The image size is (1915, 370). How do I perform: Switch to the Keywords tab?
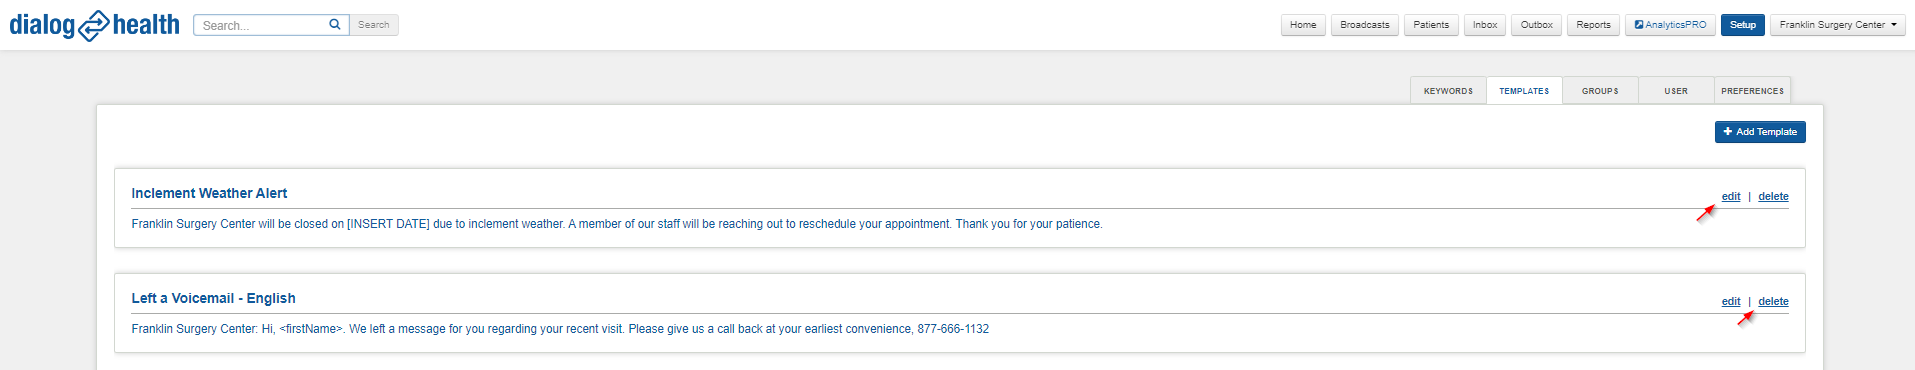pyautogui.click(x=1448, y=91)
